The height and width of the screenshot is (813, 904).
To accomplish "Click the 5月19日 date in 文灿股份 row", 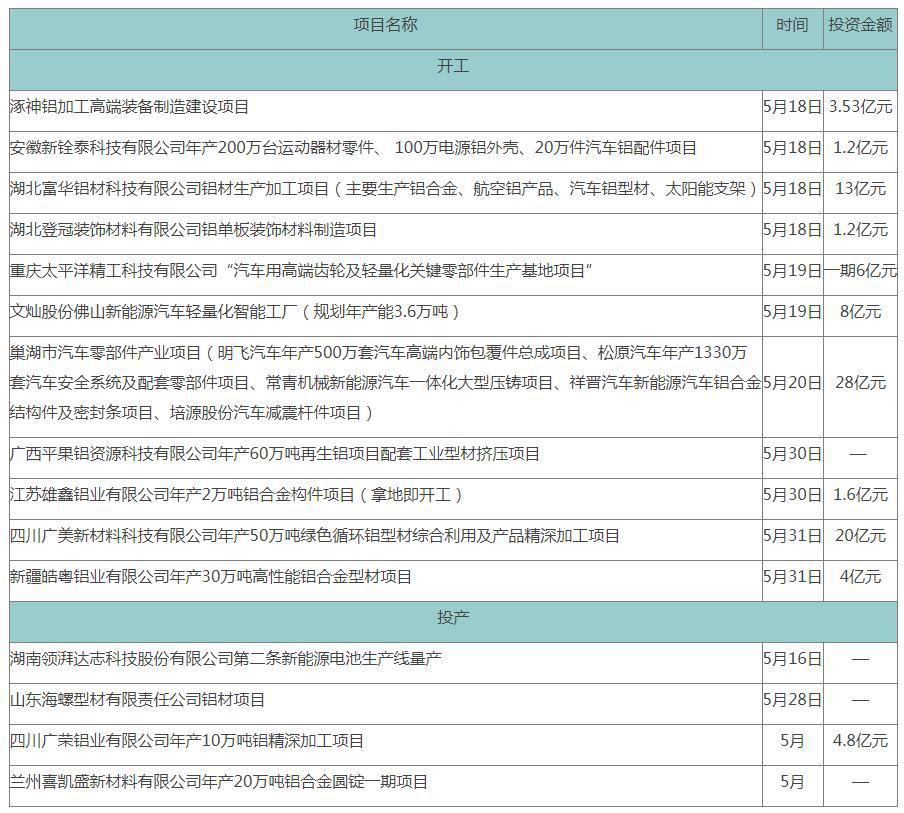I will [x=792, y=312].
